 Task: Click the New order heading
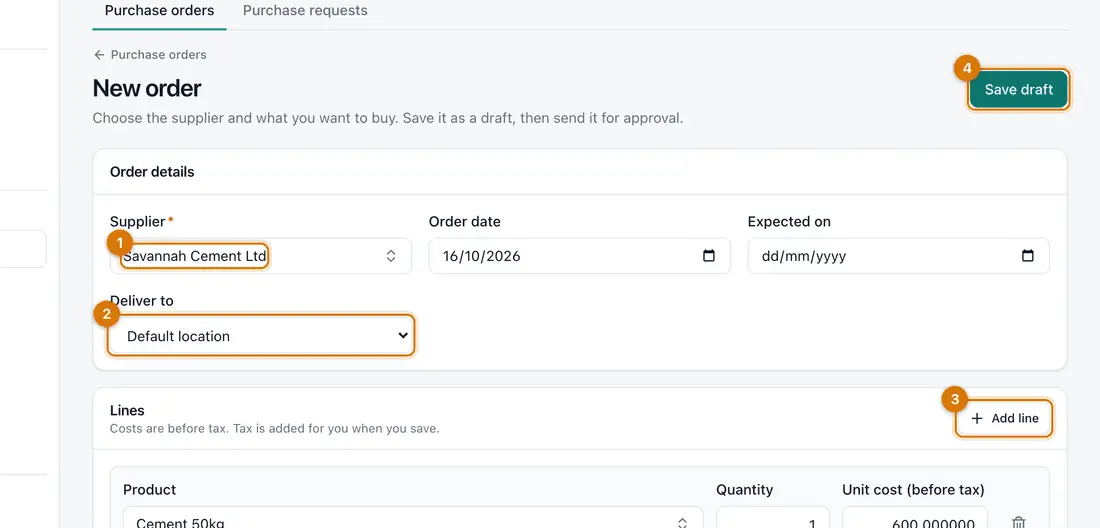147,88
